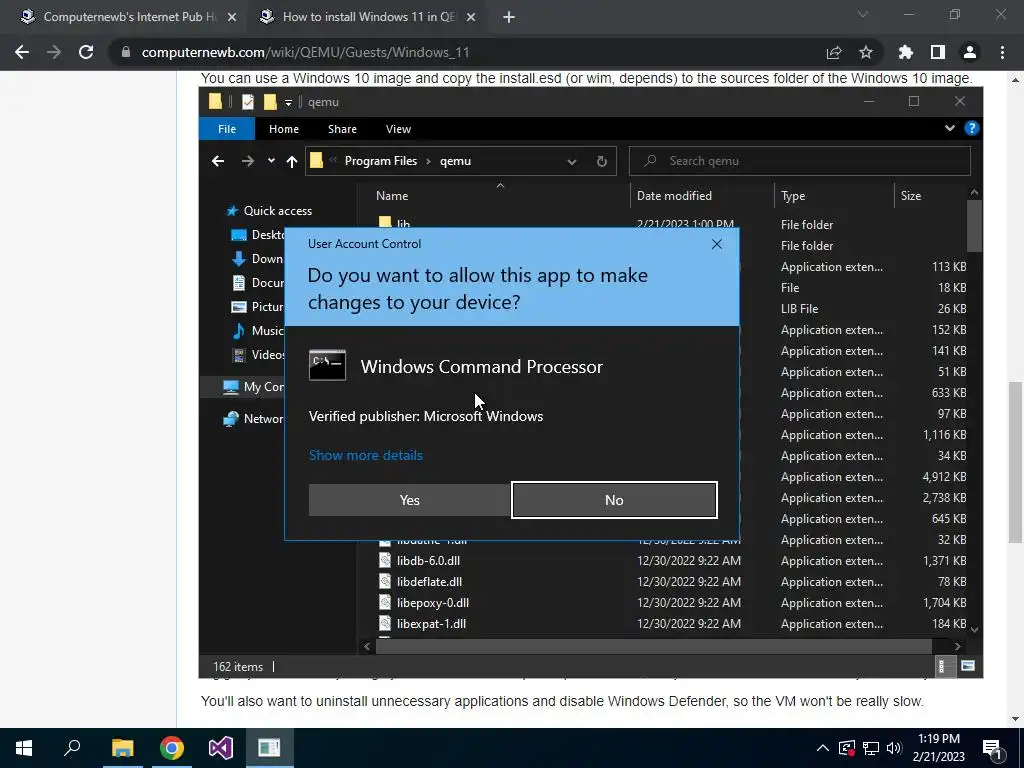Select Network in navigation pane

tap(253, 419)
